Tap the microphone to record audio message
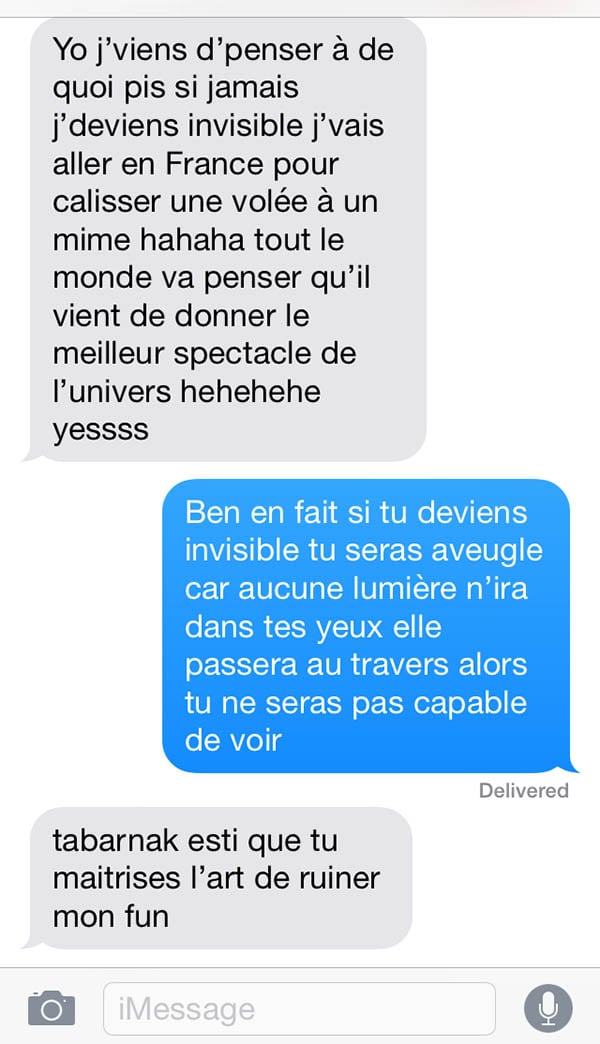Screen dimensions: 600x1044 click(x=548, y=1008)
